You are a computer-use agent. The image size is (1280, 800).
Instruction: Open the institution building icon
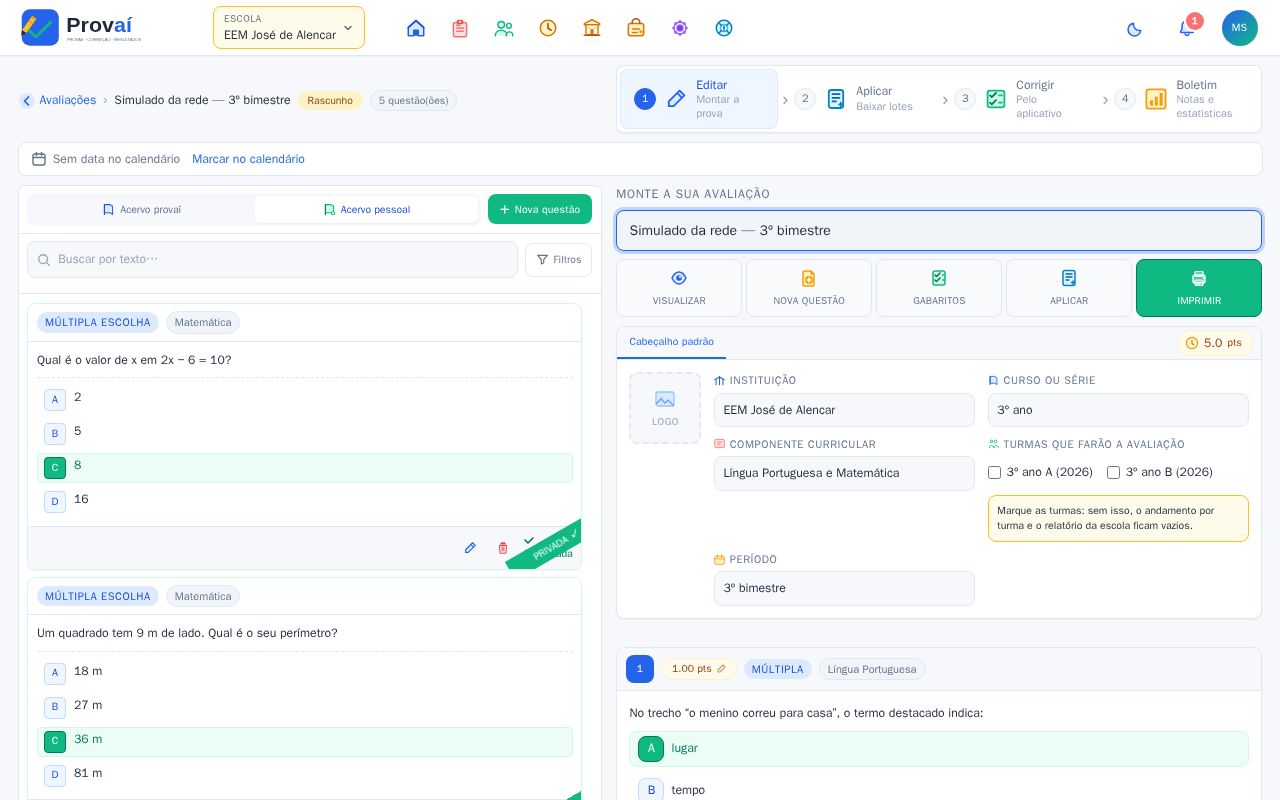592,28
